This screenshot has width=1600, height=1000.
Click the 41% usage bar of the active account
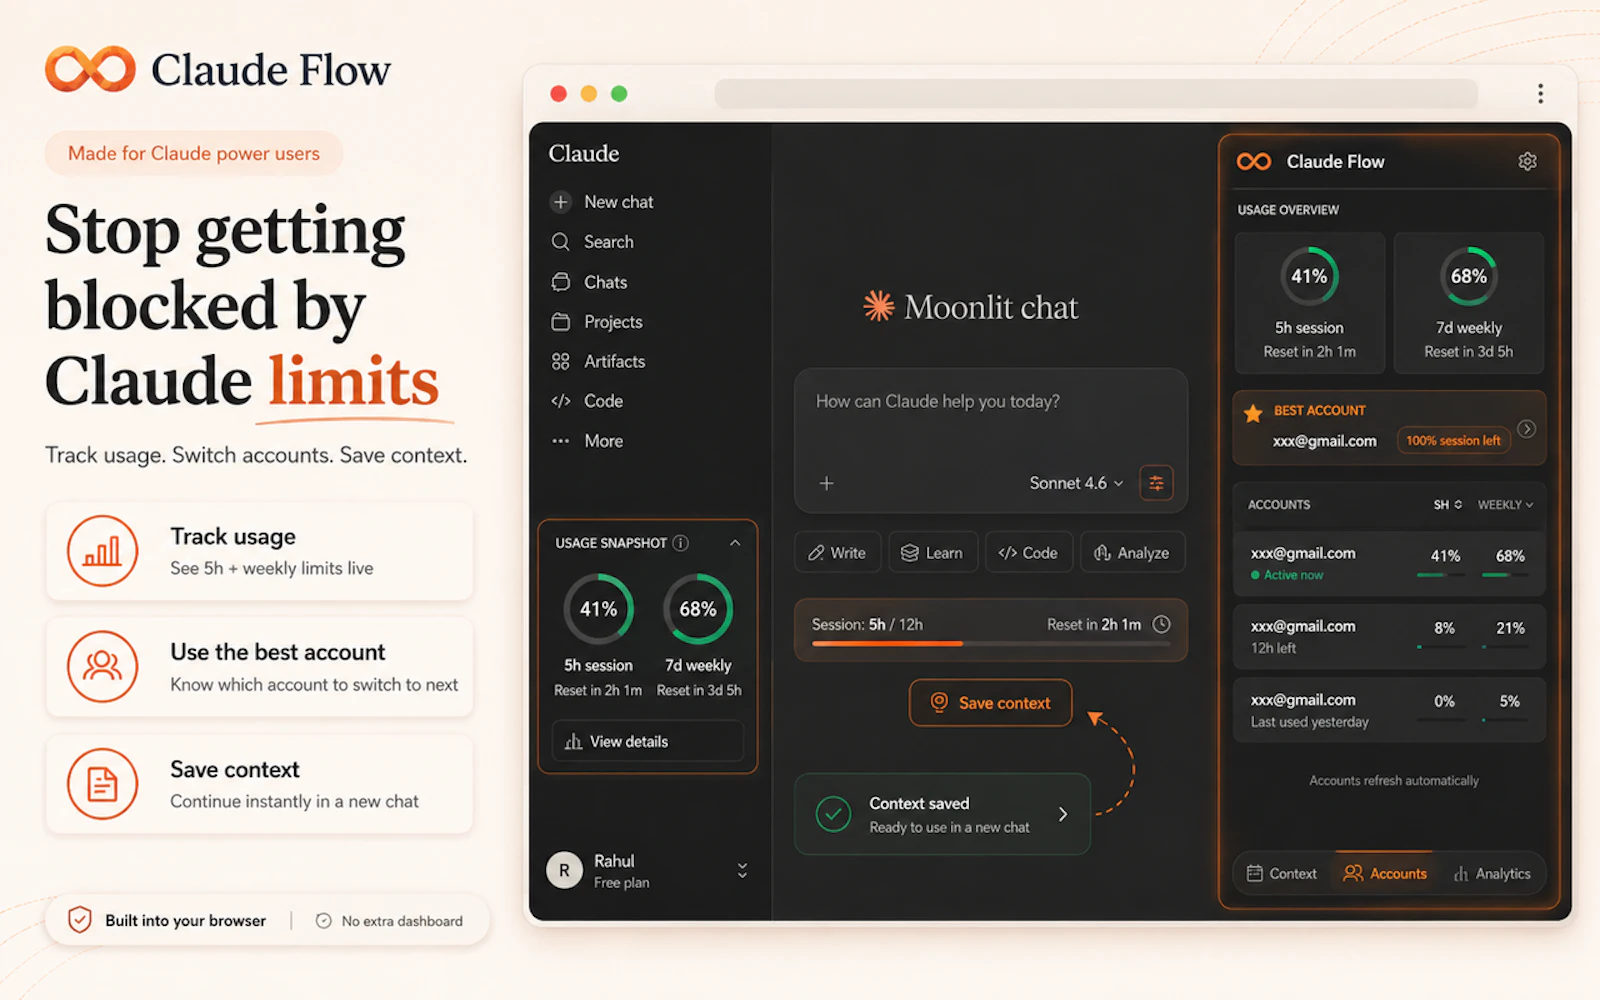1440,575
